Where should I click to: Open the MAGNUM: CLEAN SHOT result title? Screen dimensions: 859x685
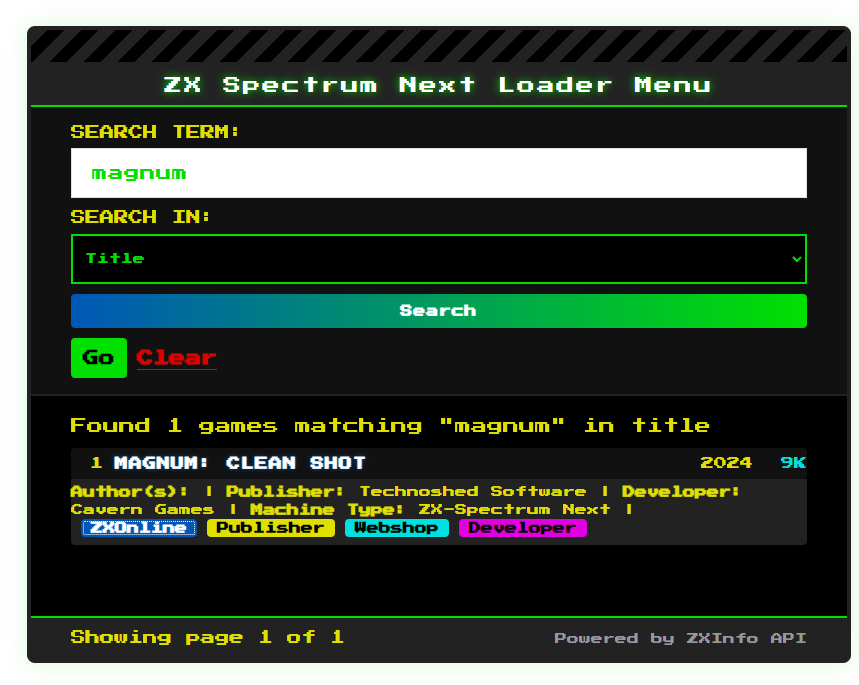click(x=239, y=463)
